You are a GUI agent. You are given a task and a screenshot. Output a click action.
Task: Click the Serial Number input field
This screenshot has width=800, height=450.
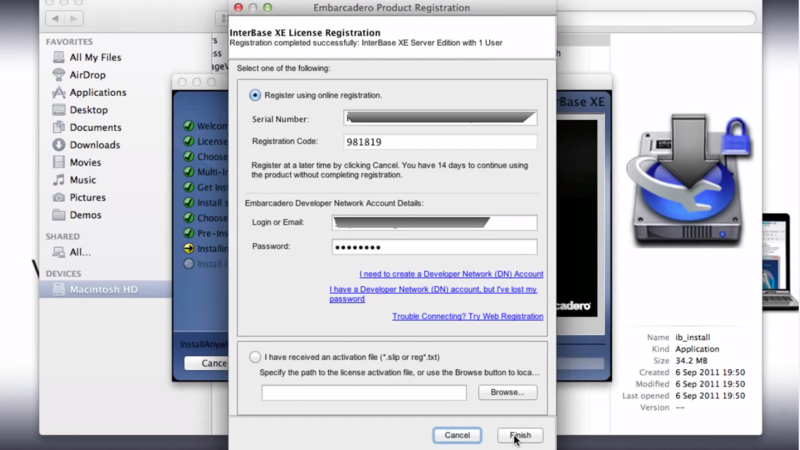click(440, 118)
